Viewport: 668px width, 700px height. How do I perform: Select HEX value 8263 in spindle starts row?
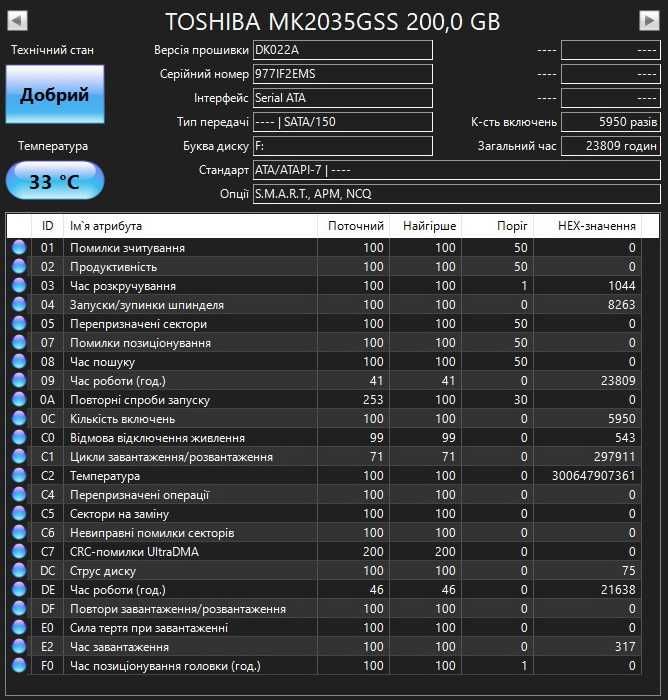[622, 304]
